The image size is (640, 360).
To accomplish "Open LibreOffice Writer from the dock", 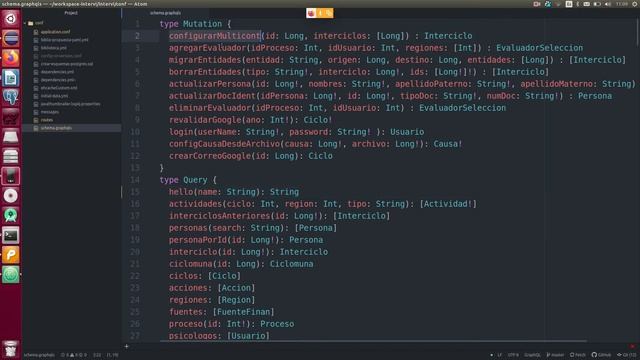I will click(11, 78).
